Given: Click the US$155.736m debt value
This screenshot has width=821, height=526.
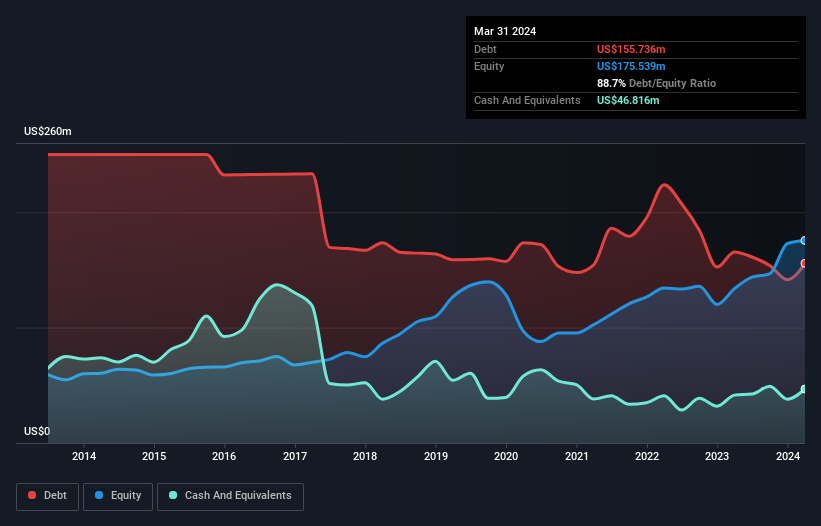Looking at the screenshot, I should pyautogui.click(x=631, y=49).
